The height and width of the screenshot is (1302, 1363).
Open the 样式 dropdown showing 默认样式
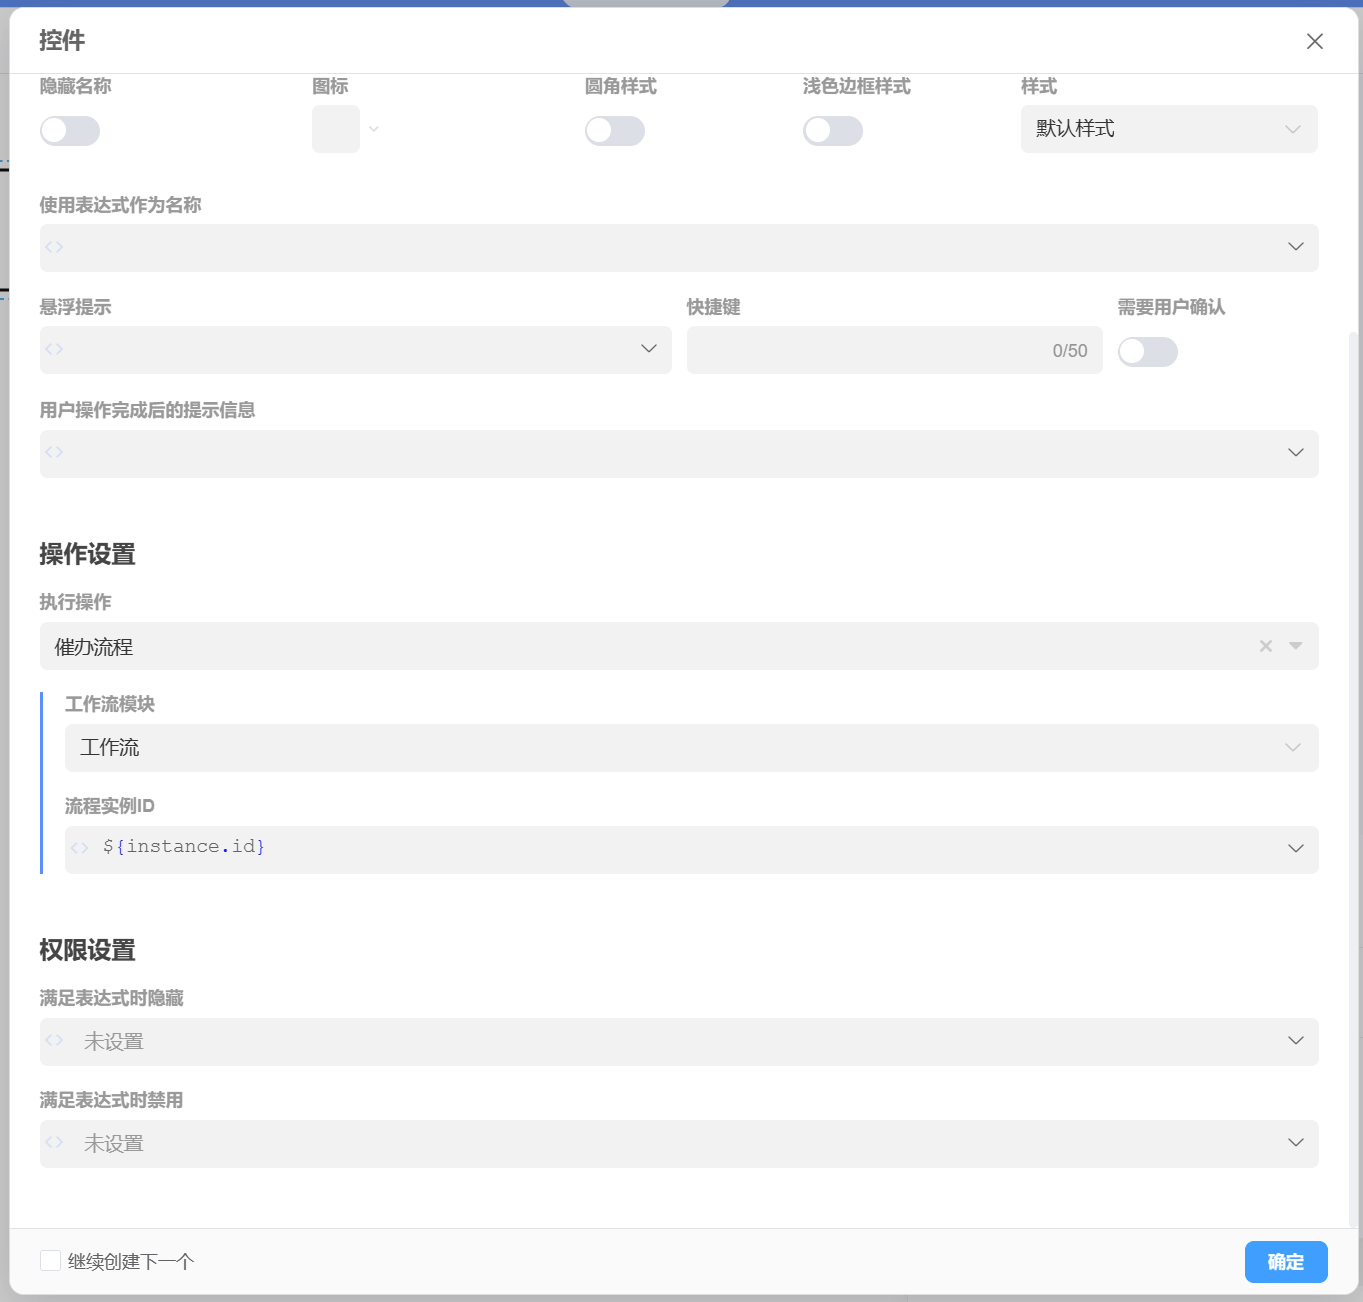1168,129
